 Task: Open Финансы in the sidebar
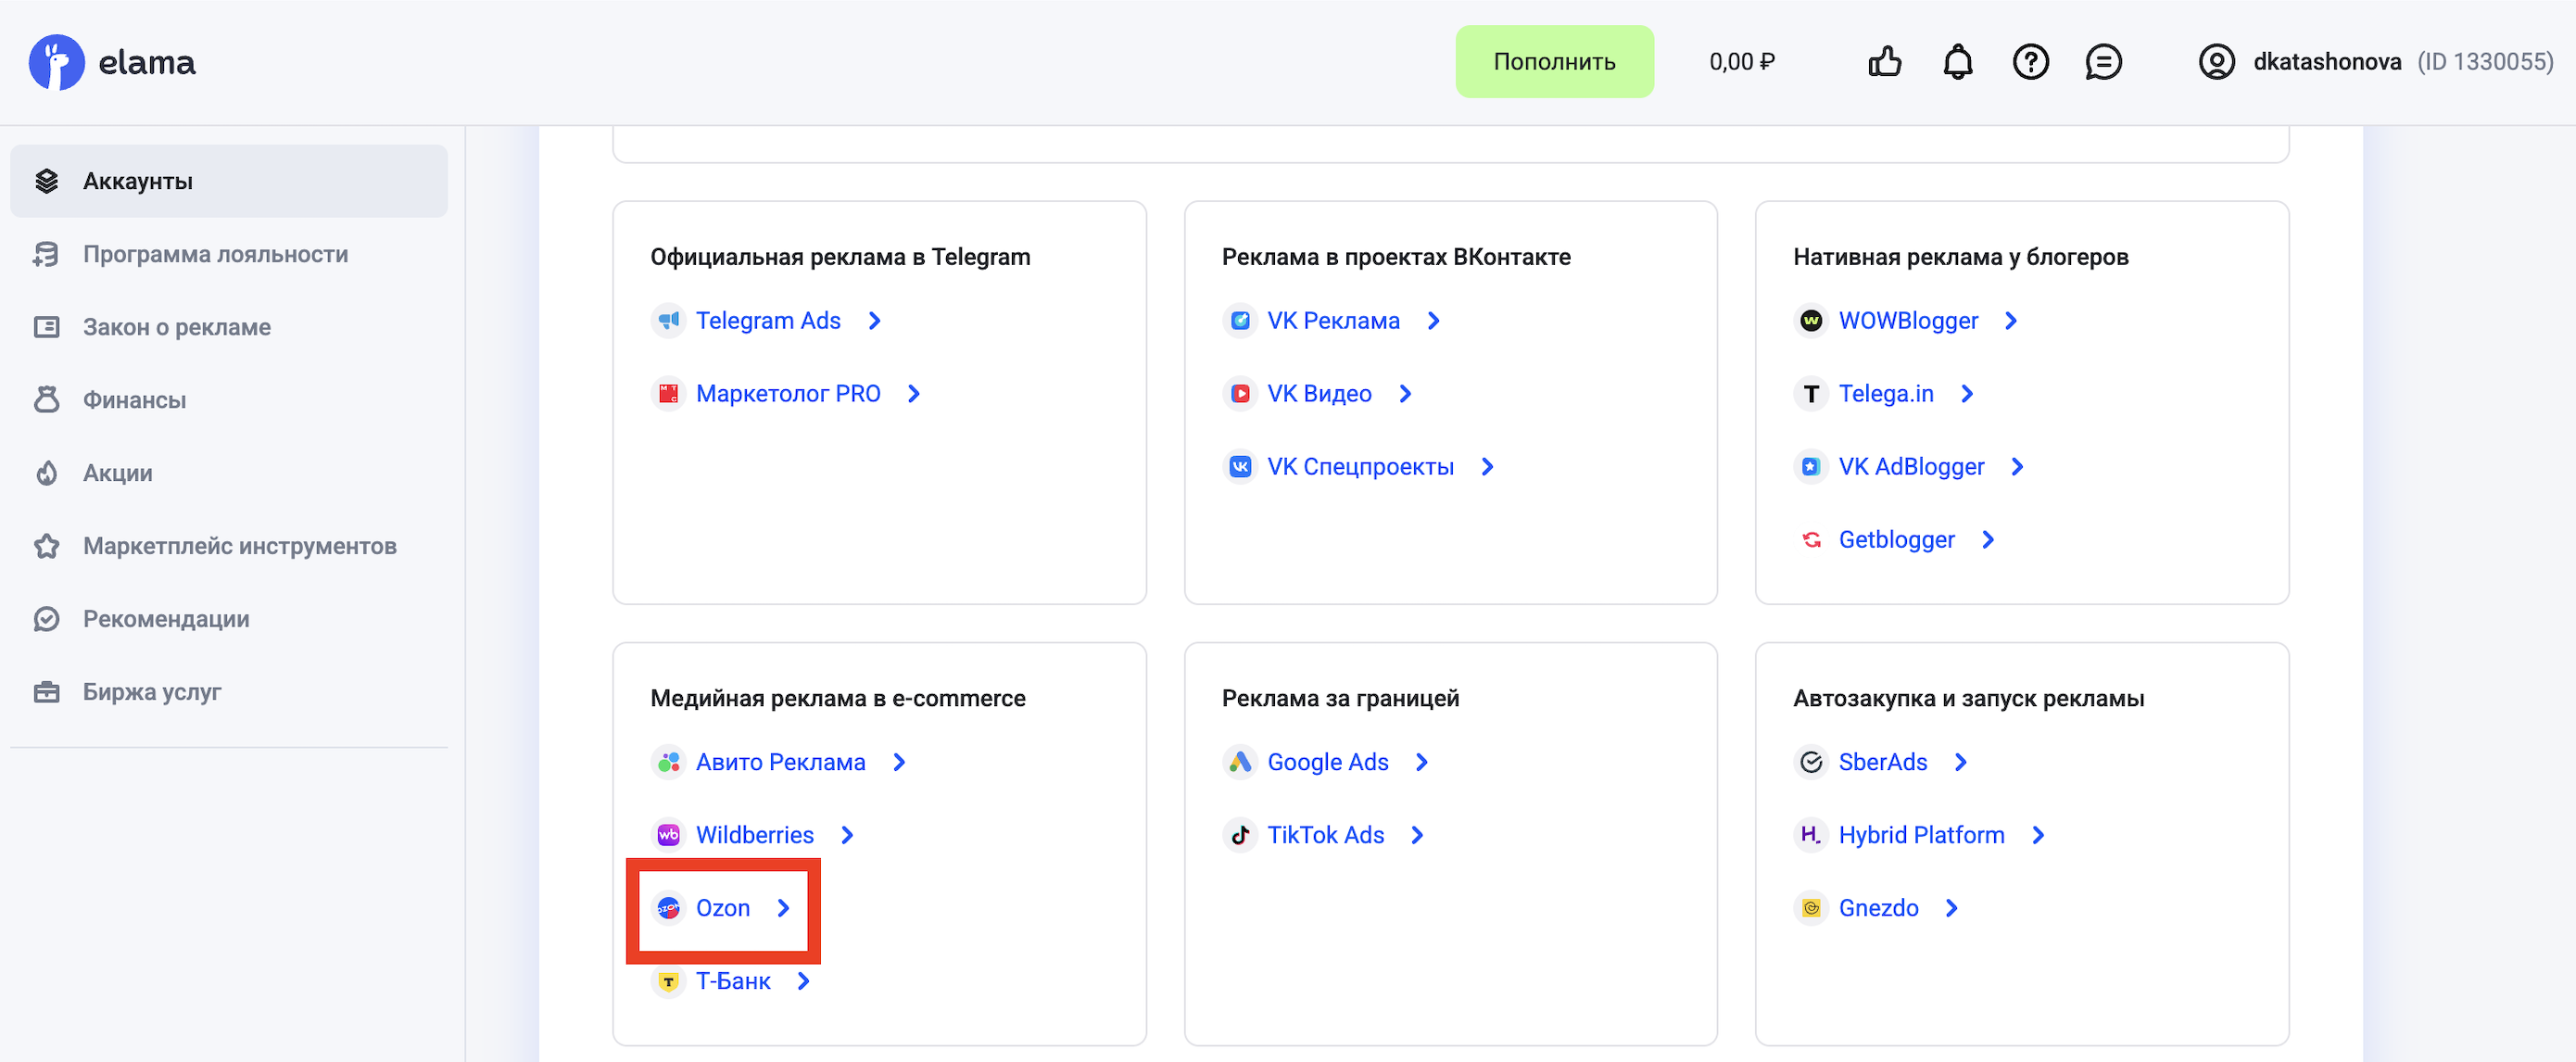(229, 400)
